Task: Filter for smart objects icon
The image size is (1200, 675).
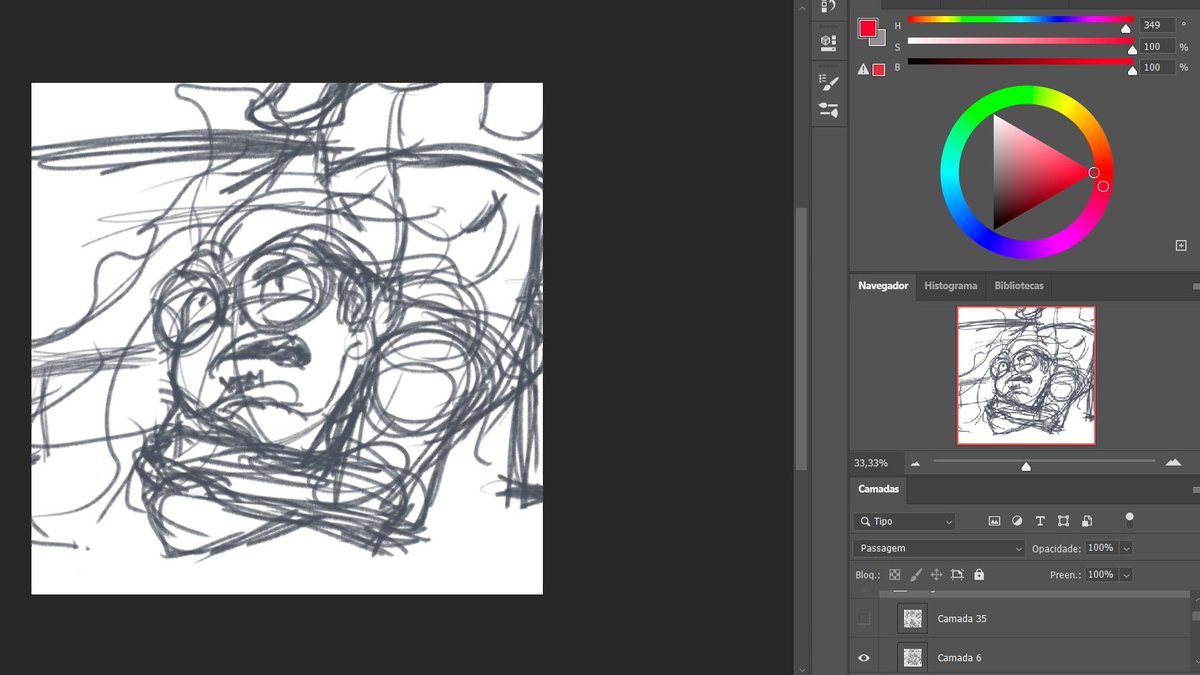Action: click(x=1087, y=521)
